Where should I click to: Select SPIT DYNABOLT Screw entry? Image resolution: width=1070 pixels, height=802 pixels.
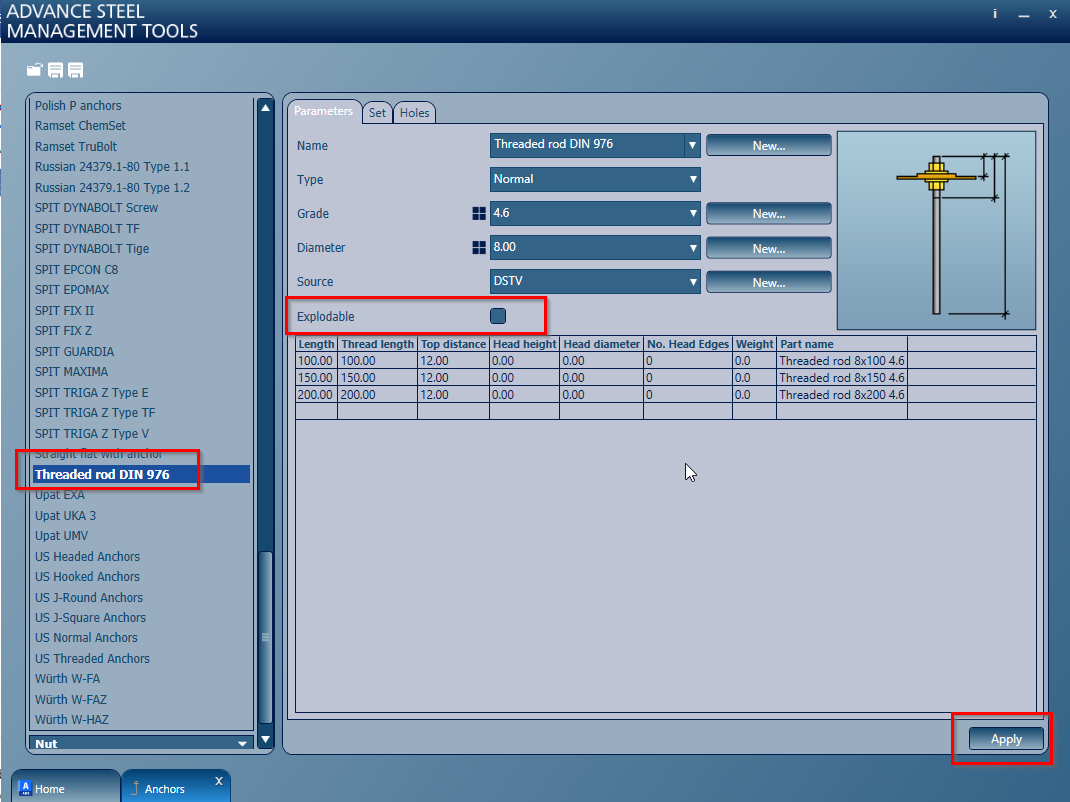click(96, 207)
